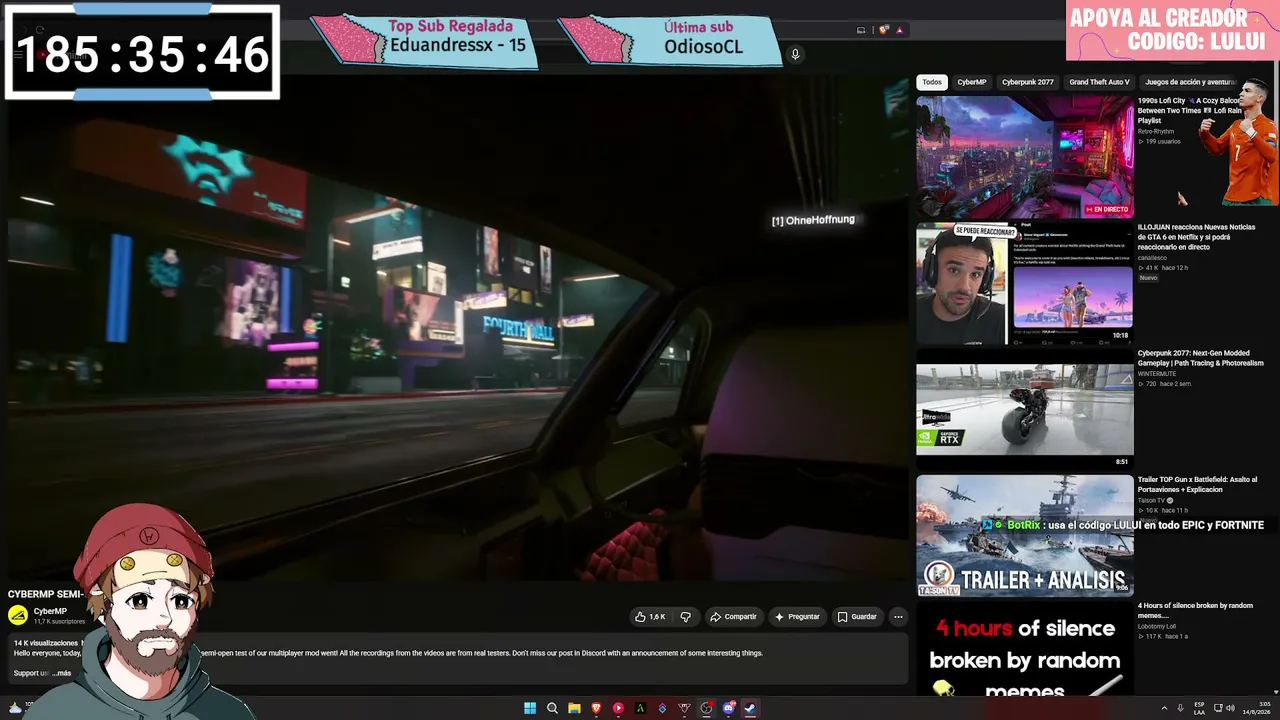The image size is (1280, 720).
Task: Open the Cyberpunk 2077 Next-Gen Modded thumbnail
Action: tap(1025, 410)
